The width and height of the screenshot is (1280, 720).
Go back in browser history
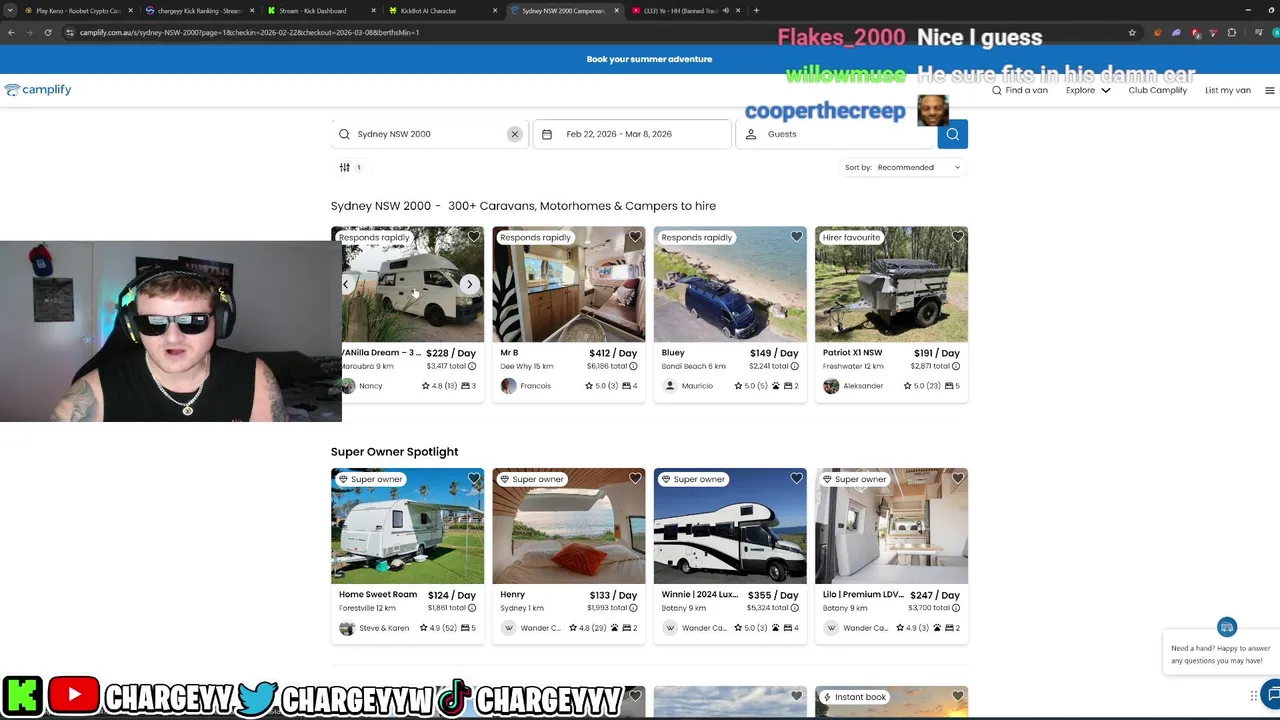pyautogui.click(x=11, y=32)
